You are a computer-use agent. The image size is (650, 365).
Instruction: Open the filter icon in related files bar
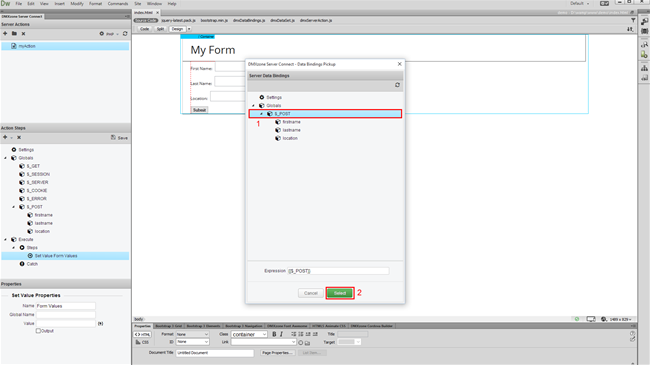[x=633, y=20]
